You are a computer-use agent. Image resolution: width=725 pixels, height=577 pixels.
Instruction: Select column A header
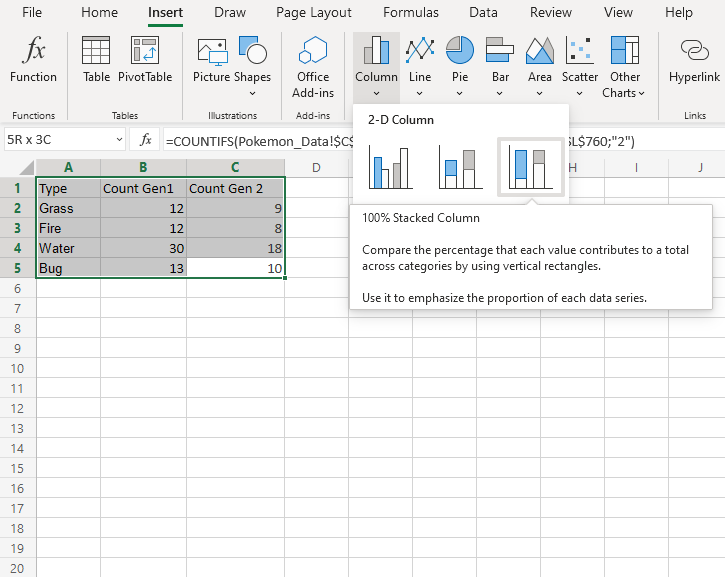[x=68, y=167]
